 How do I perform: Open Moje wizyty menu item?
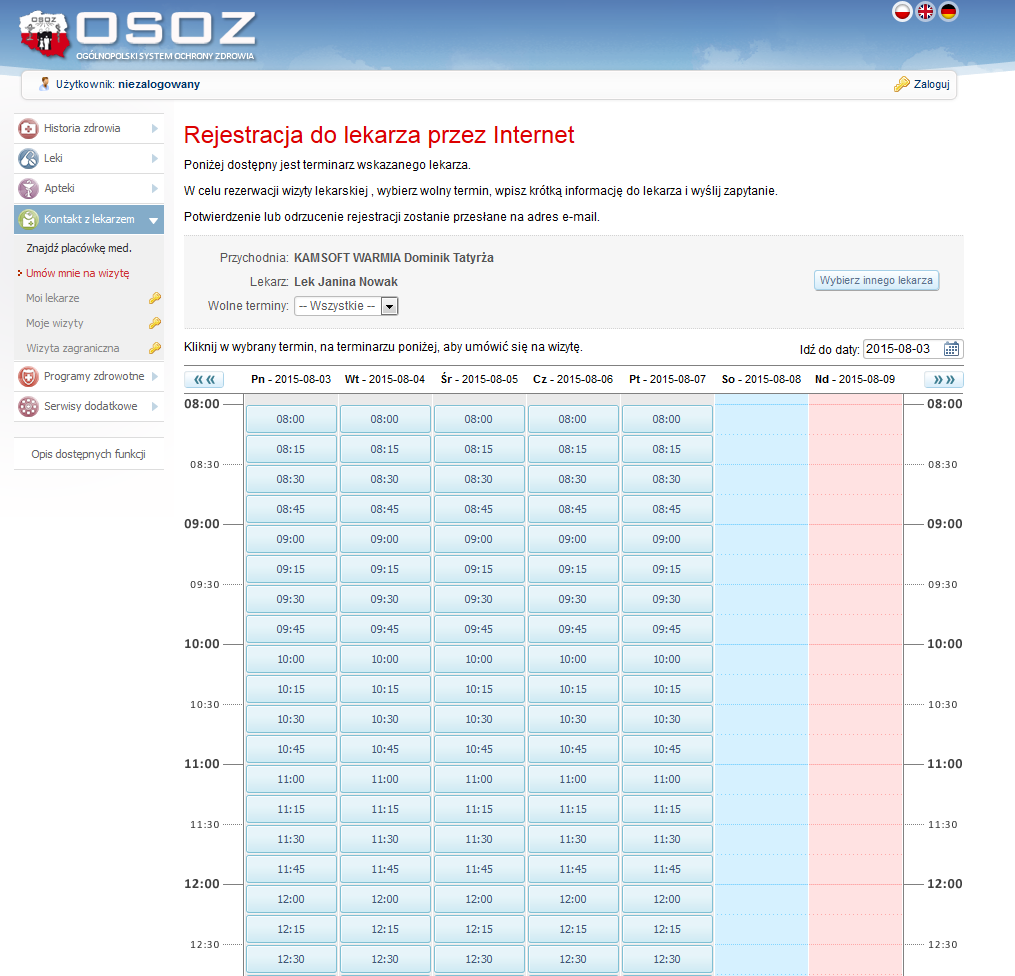(x=55, y=323)
